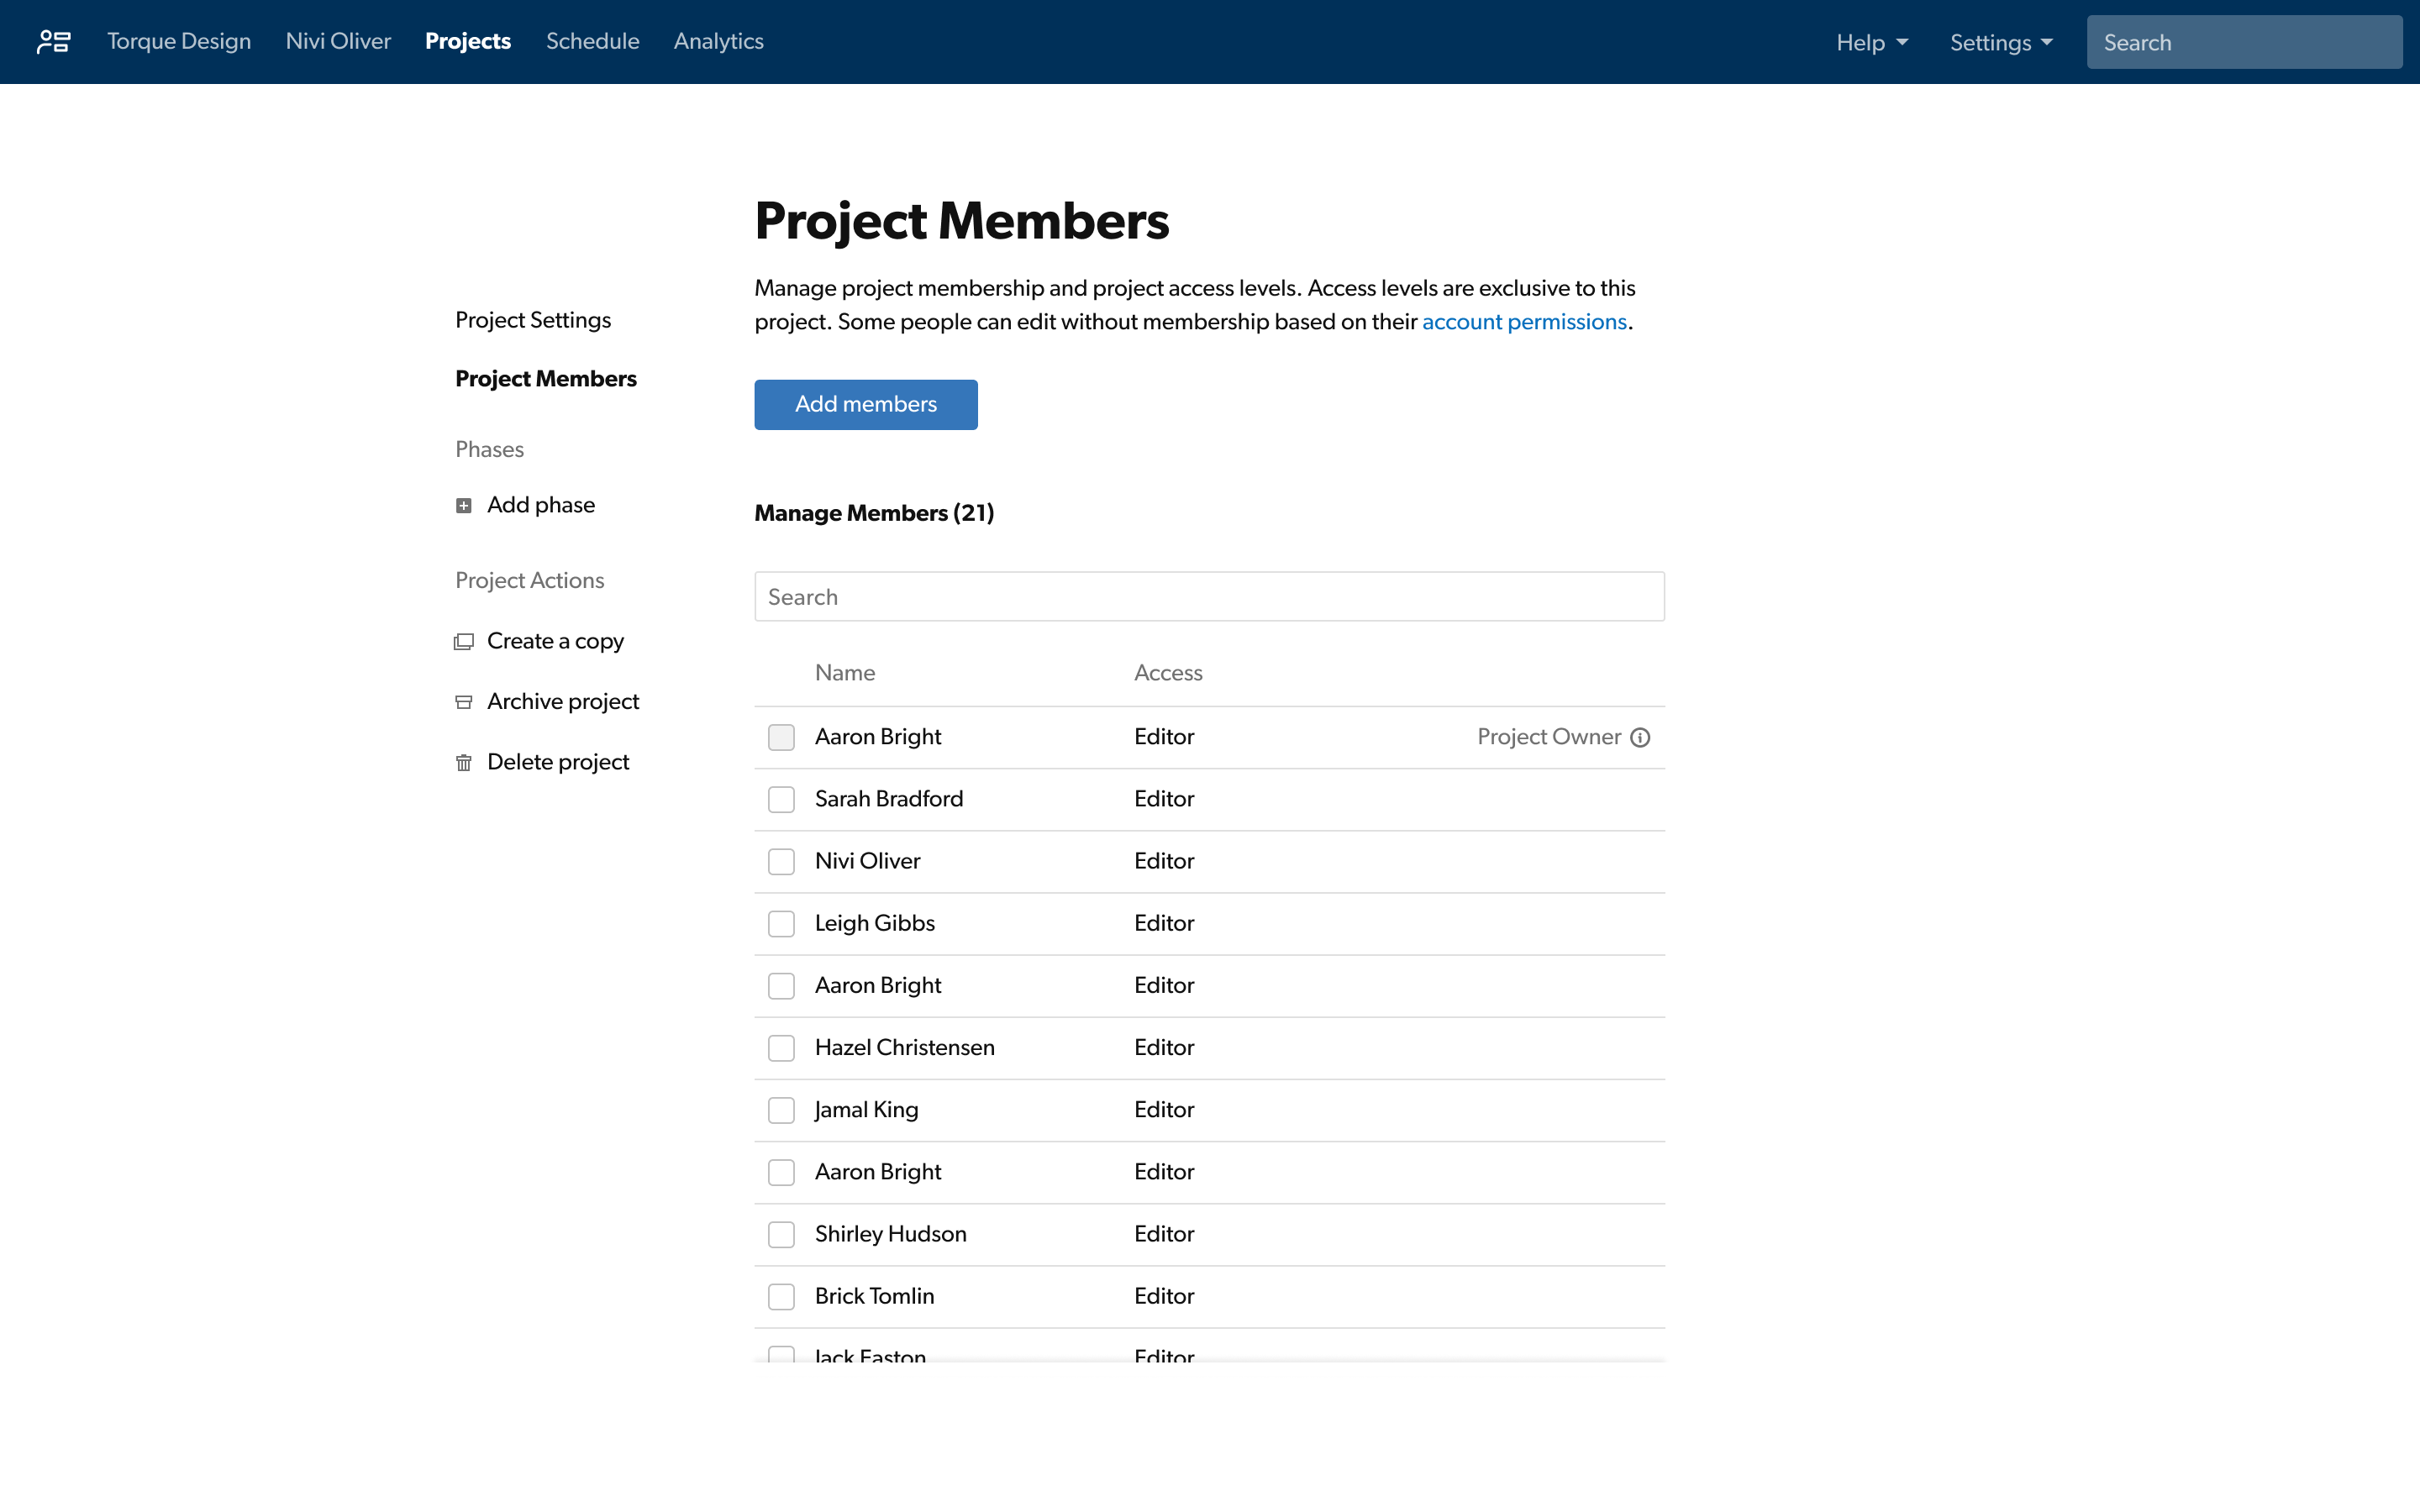
Task: Switch to the Schedule tab
Action: pyautogui.click(x=592, y=41)
